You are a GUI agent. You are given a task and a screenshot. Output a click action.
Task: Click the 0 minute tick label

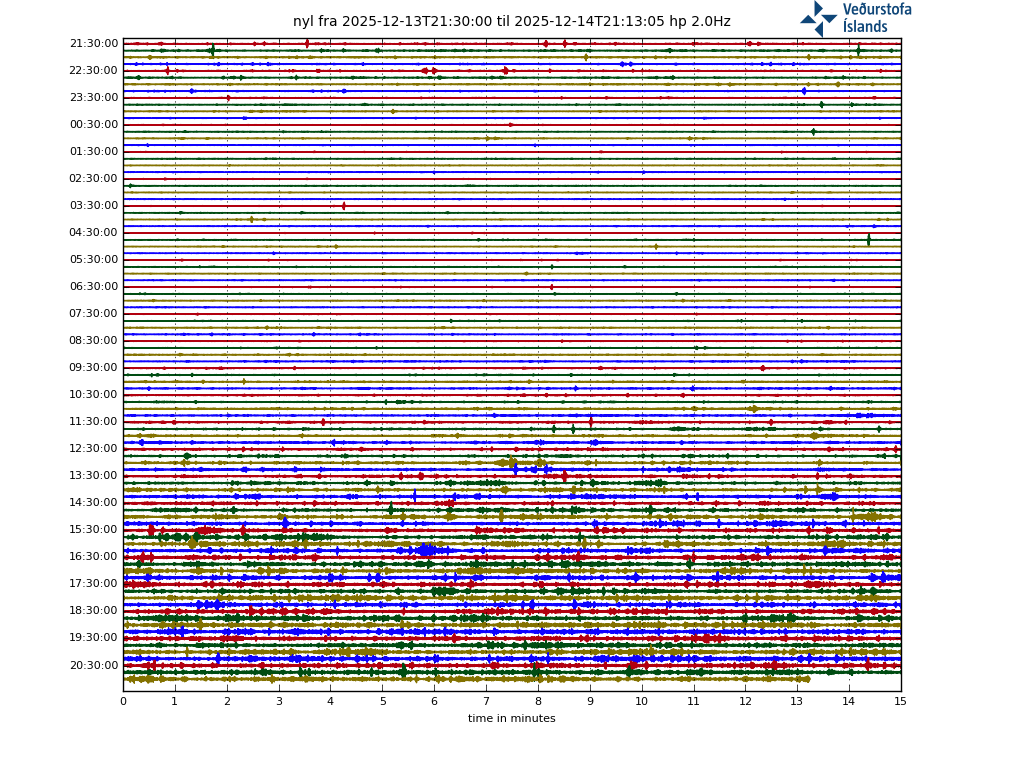pyautogui.click(x=123, y=701)
